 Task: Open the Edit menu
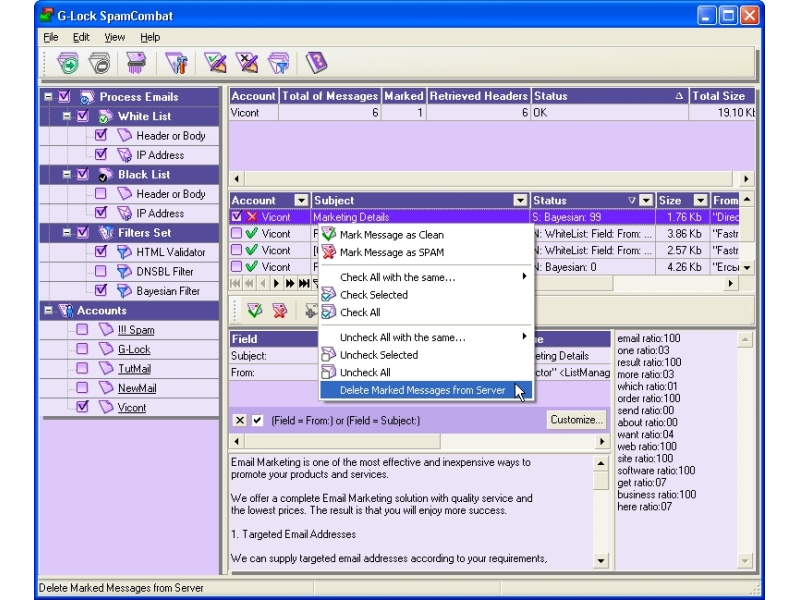pos(81,37)
